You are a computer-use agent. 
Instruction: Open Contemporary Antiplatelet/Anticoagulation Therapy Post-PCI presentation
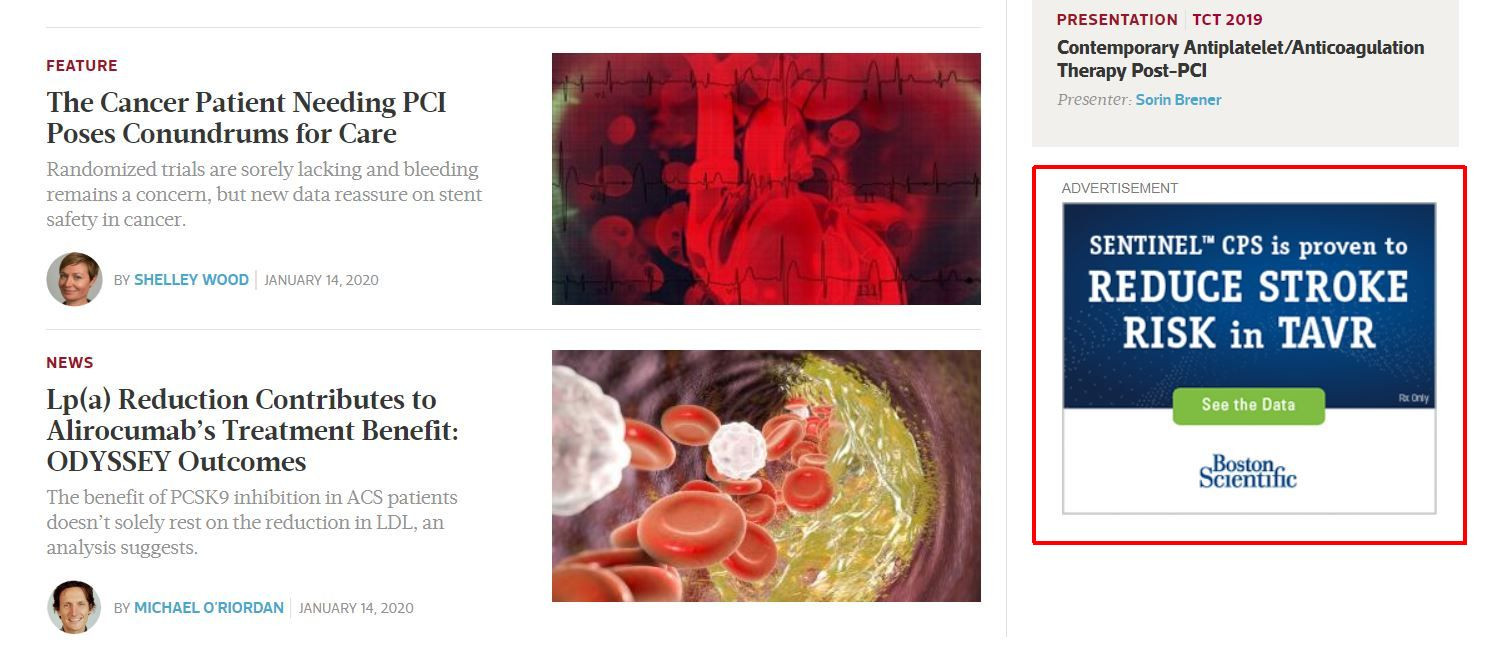pos(1240,59)
